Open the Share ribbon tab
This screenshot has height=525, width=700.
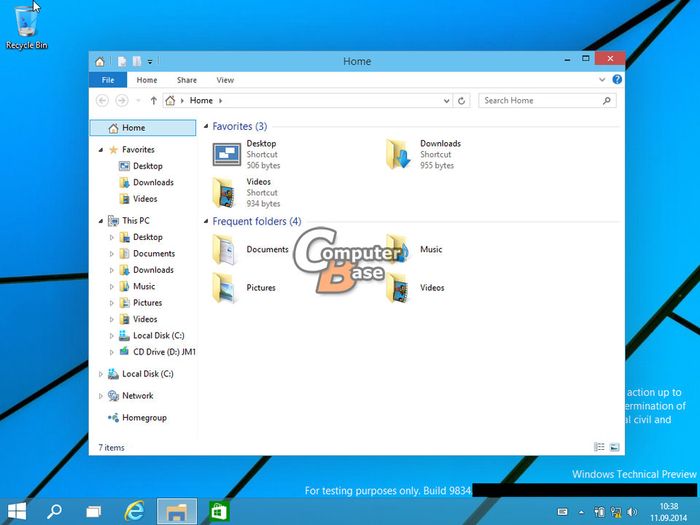coord(187,80)
